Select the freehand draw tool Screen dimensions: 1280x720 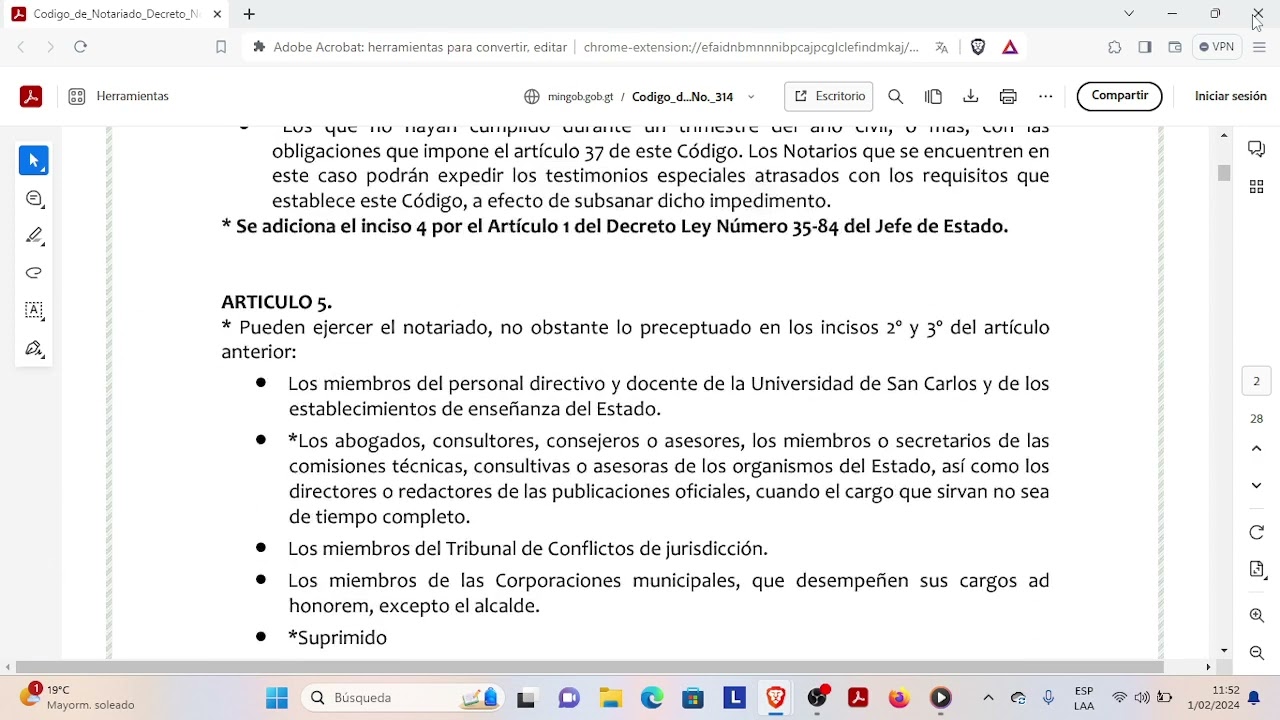[34, 272]
